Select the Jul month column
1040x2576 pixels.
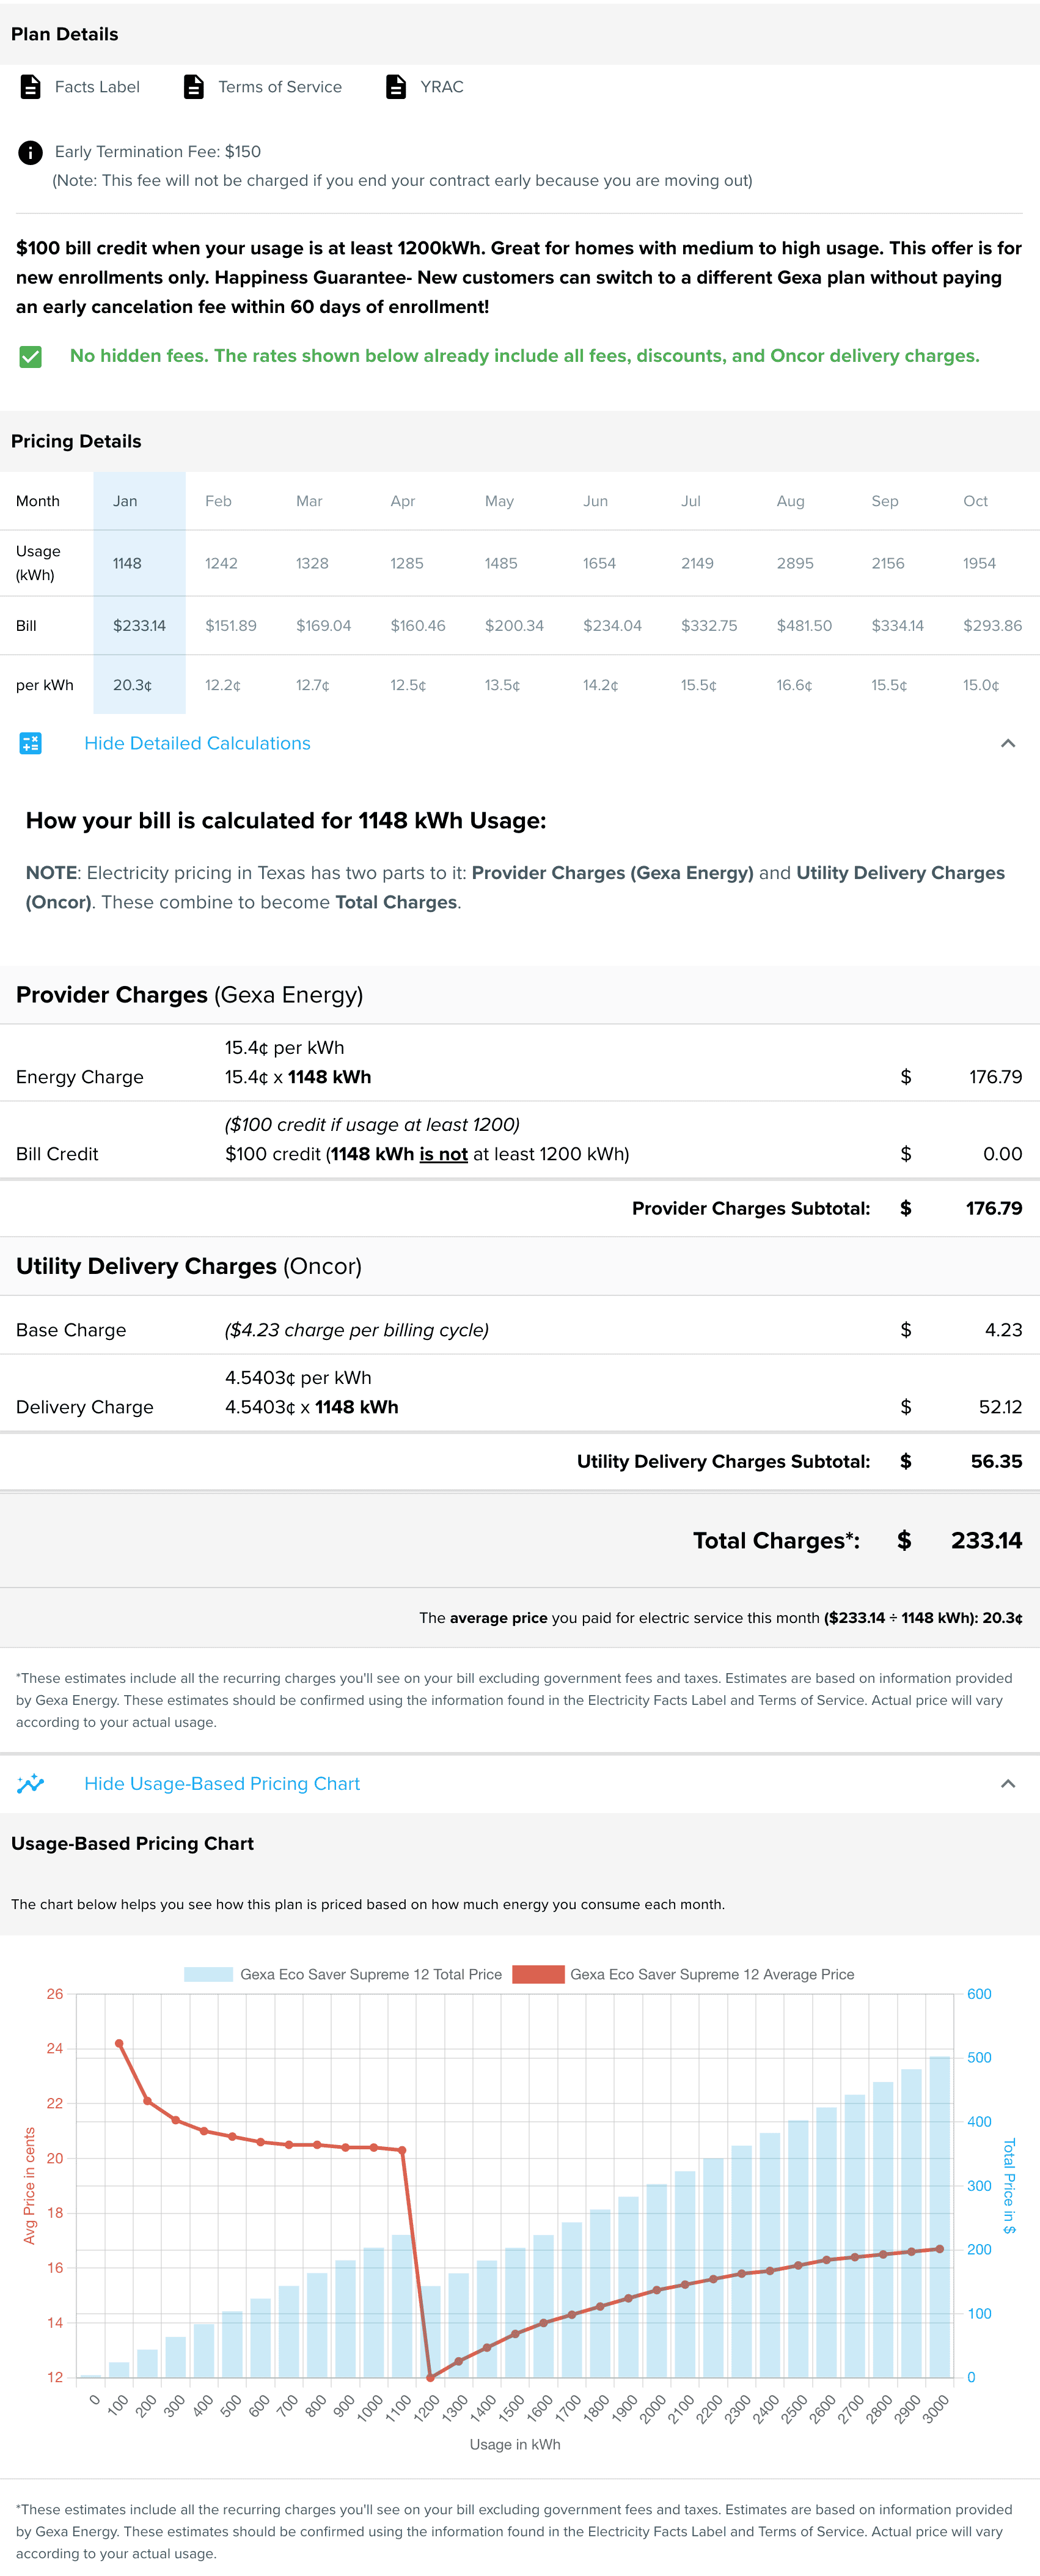point(691,501)
